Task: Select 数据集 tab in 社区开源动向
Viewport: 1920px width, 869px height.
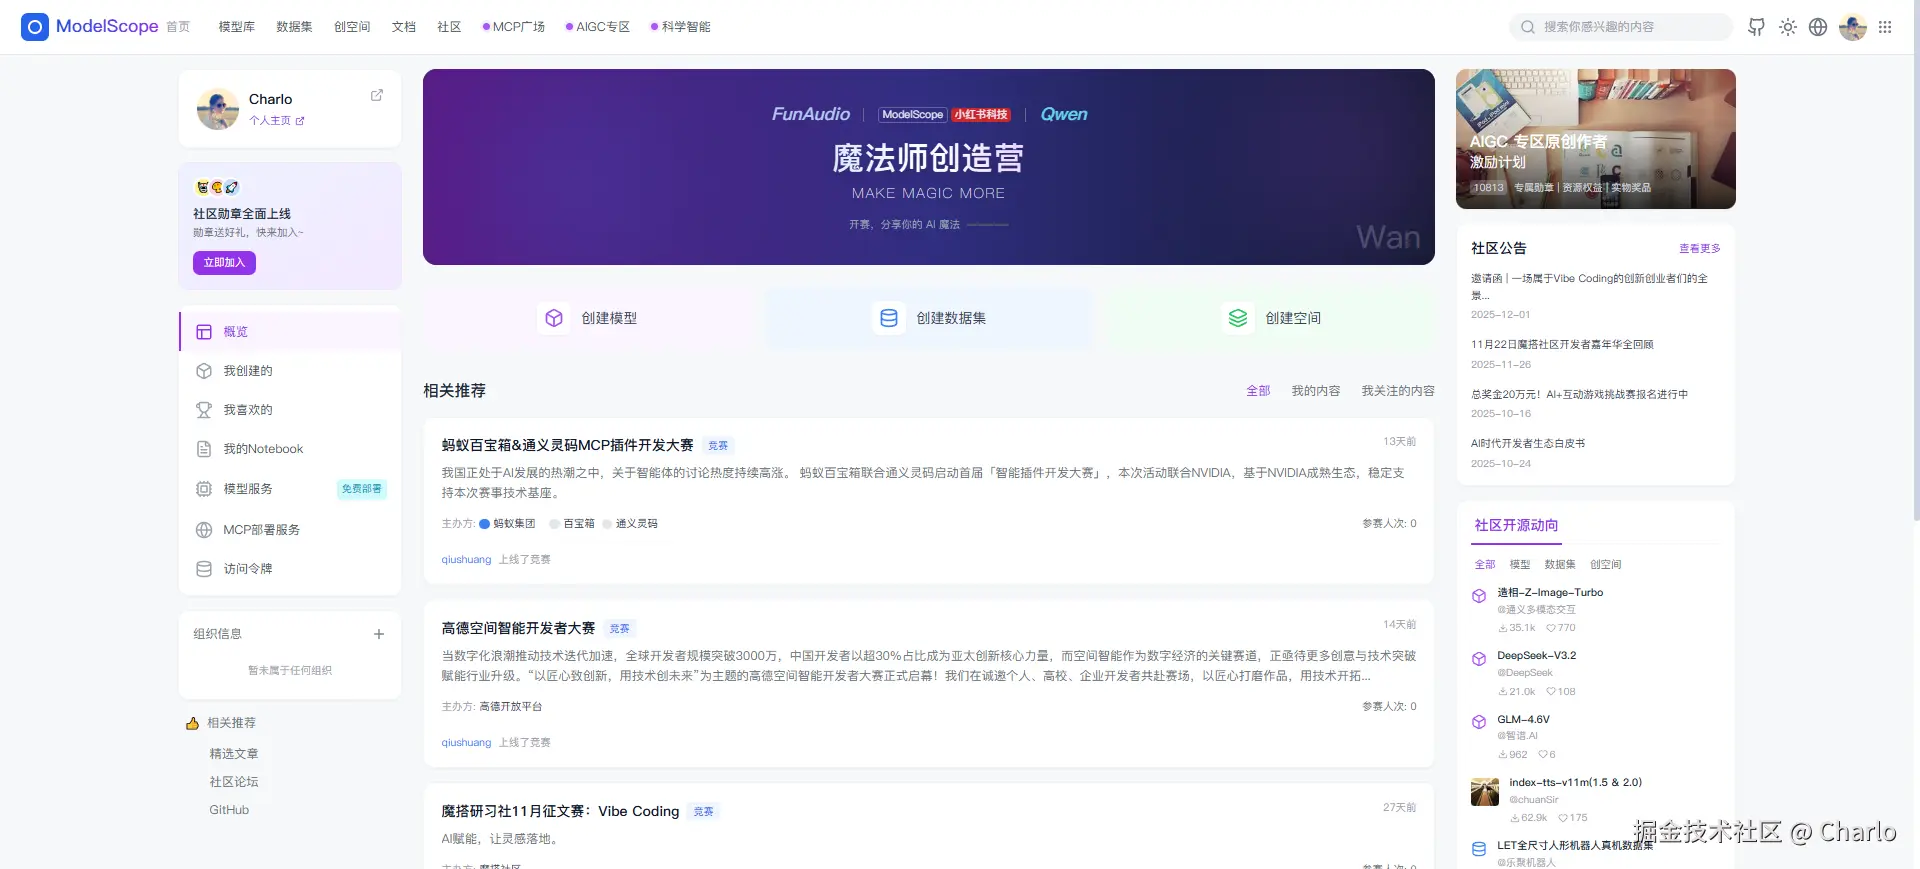Action: click(1560, 565)
